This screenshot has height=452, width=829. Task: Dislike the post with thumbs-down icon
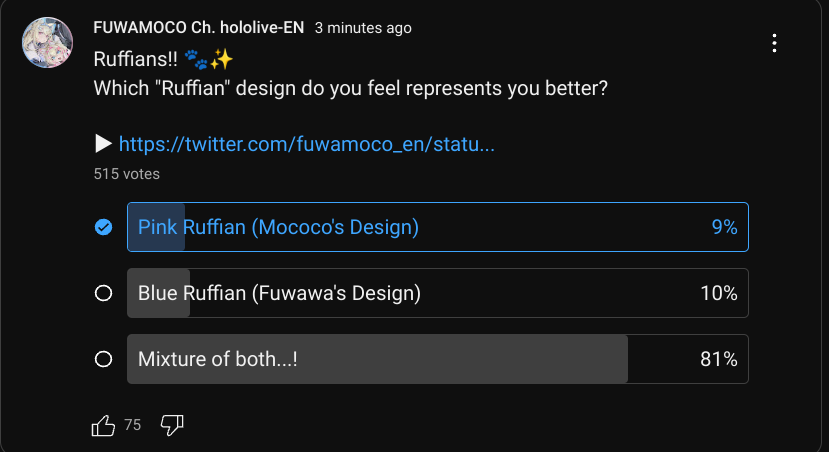tap(172, 426)
